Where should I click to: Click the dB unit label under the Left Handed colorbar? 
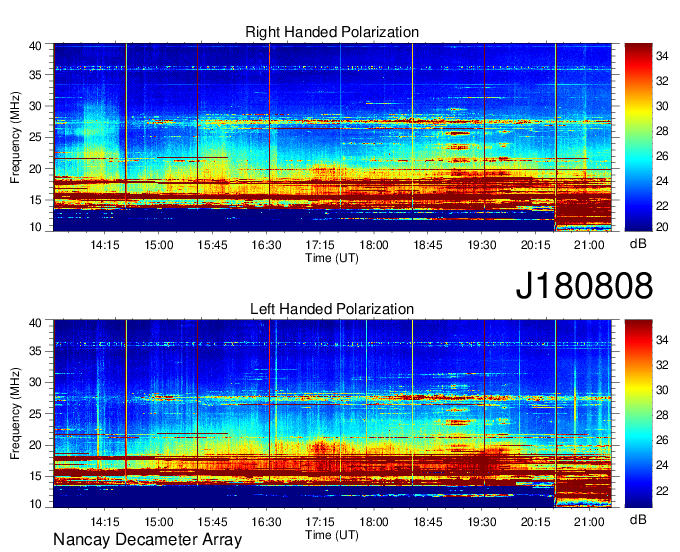tap(638, 519)
